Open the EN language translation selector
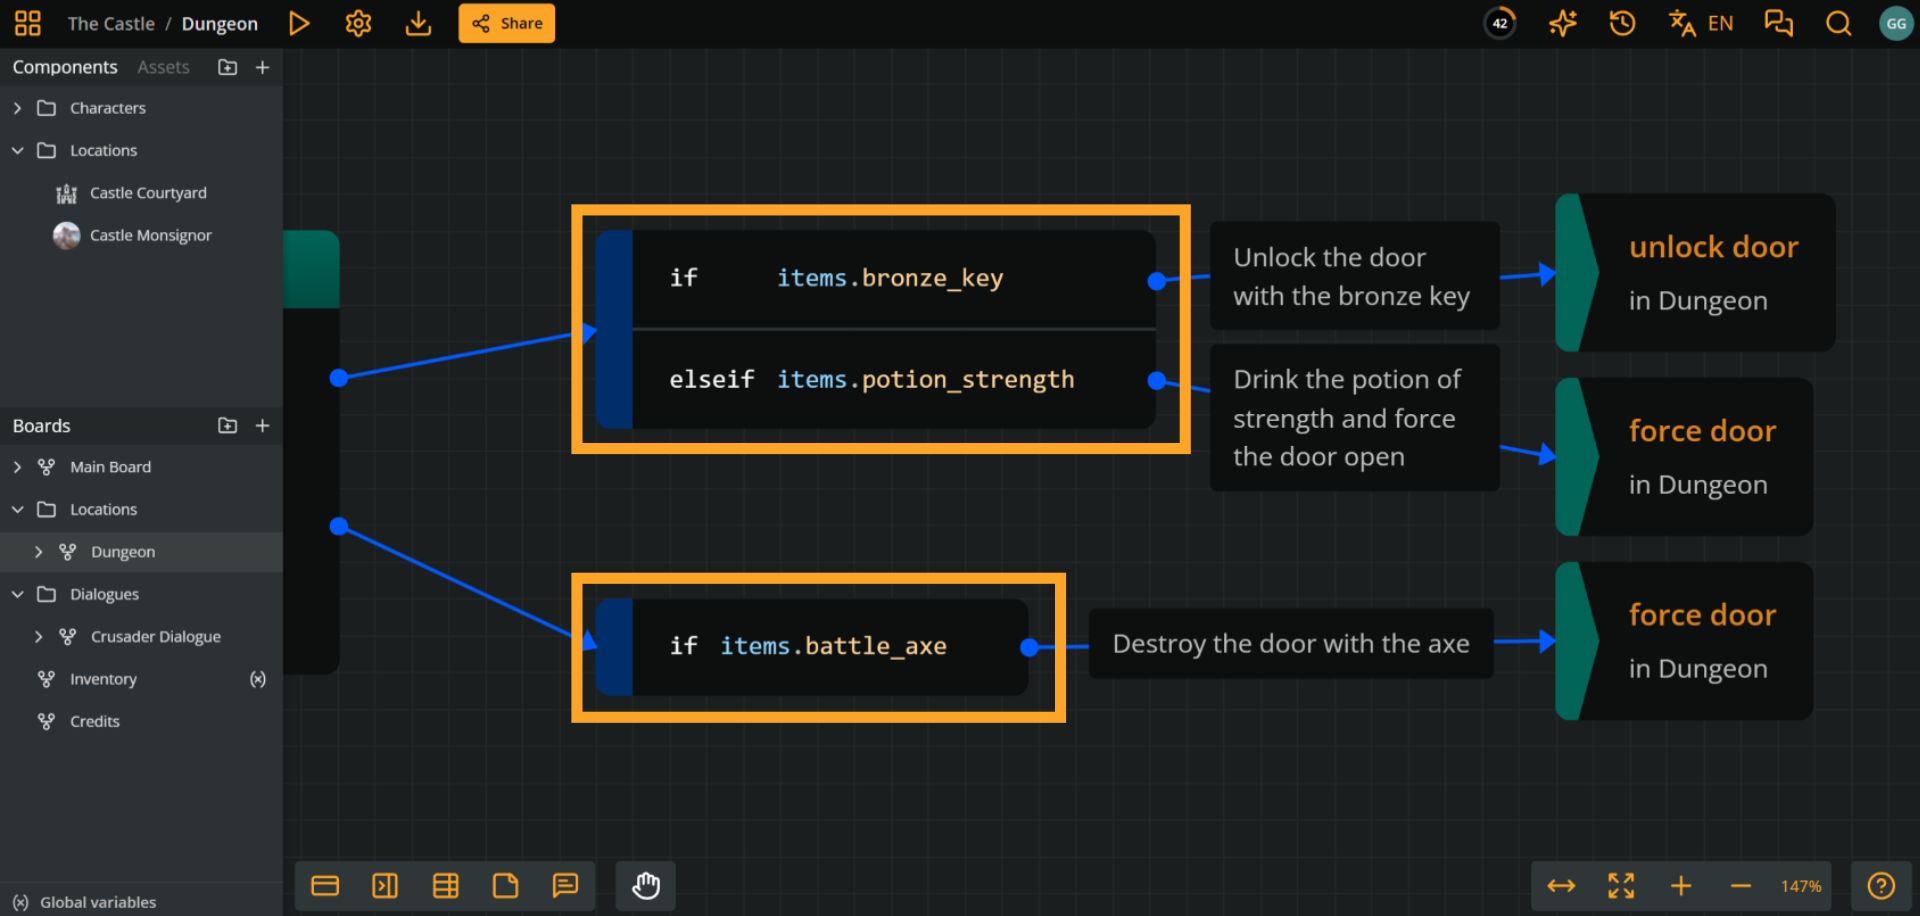Viewport: 1920px width, 916px height. (x=1700, y=23)
